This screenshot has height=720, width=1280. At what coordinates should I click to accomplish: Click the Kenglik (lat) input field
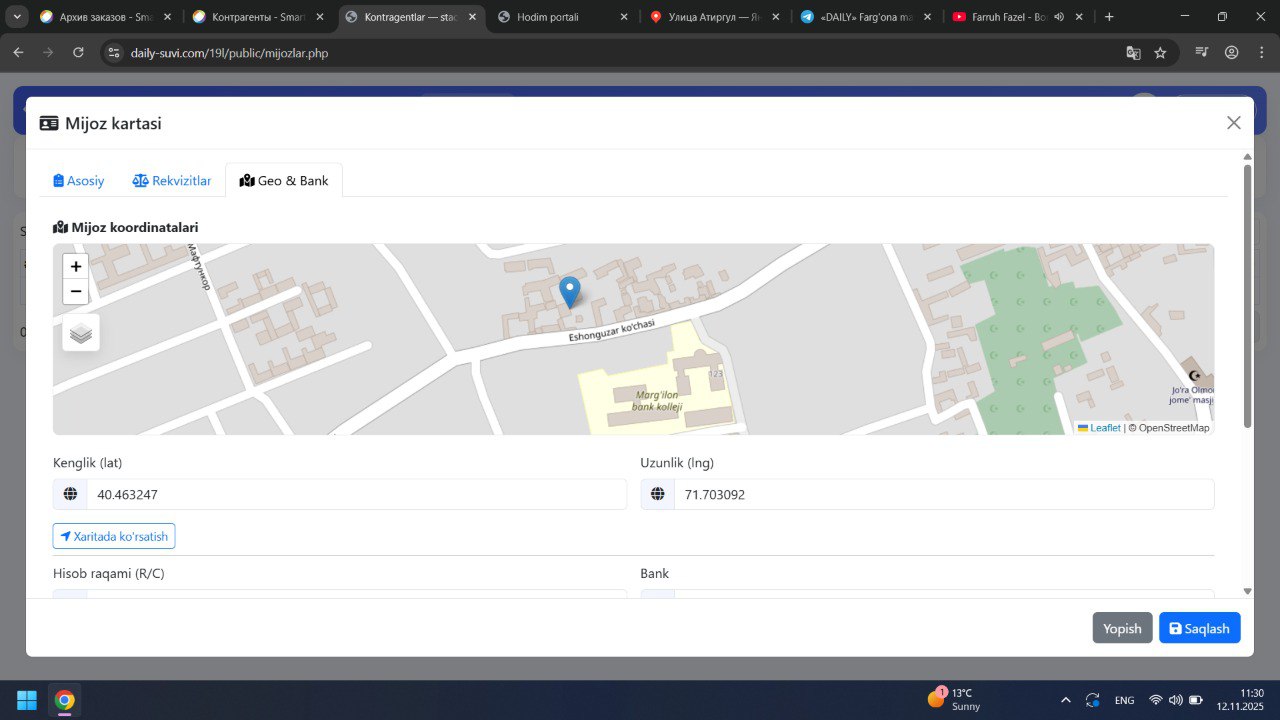click(357, 494)
